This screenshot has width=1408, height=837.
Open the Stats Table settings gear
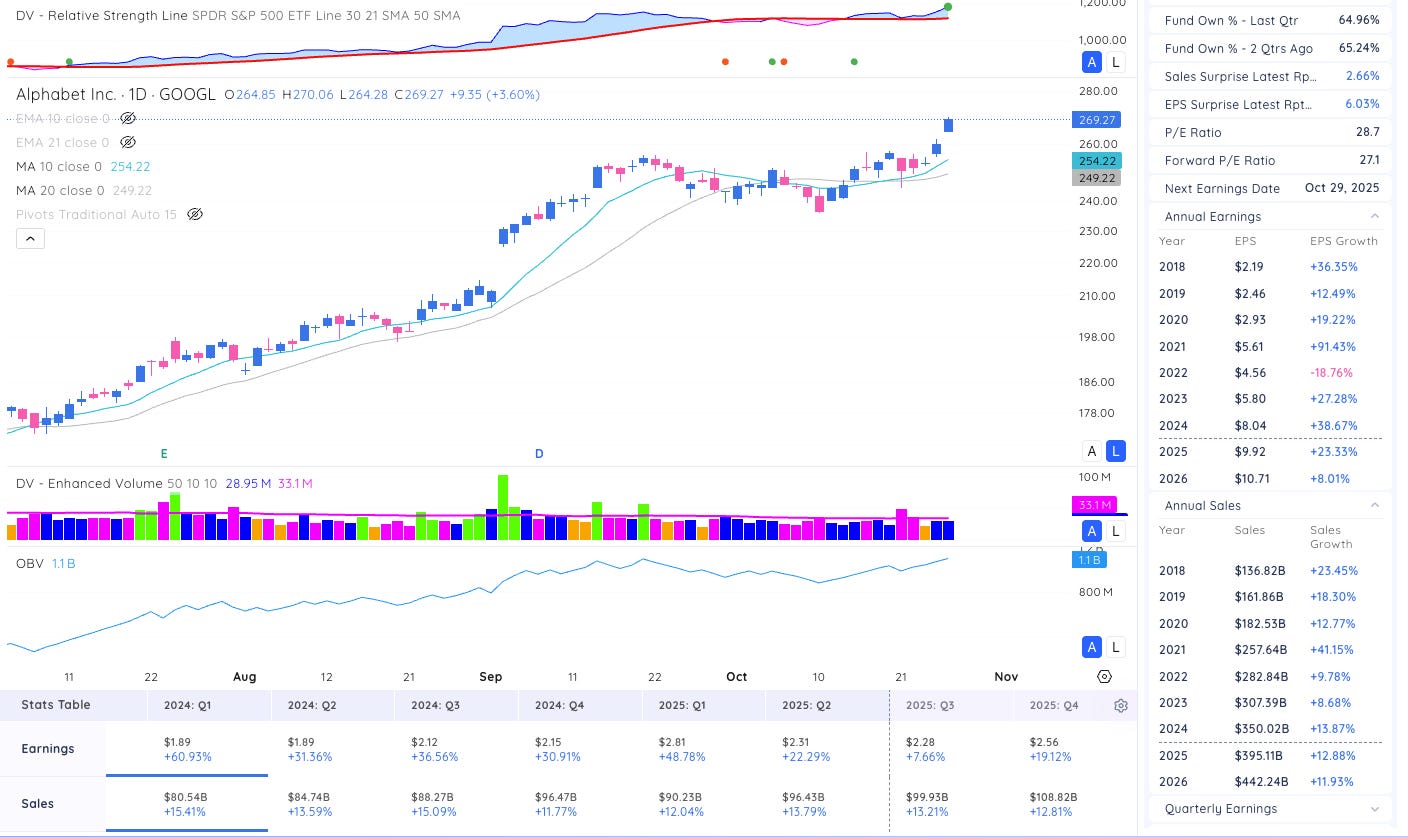(1120, 705)
